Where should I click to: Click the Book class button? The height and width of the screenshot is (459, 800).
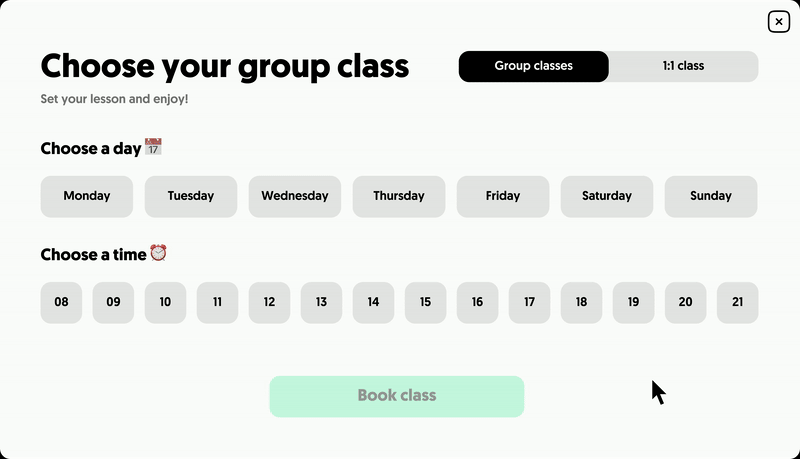[x=397, y=396]
